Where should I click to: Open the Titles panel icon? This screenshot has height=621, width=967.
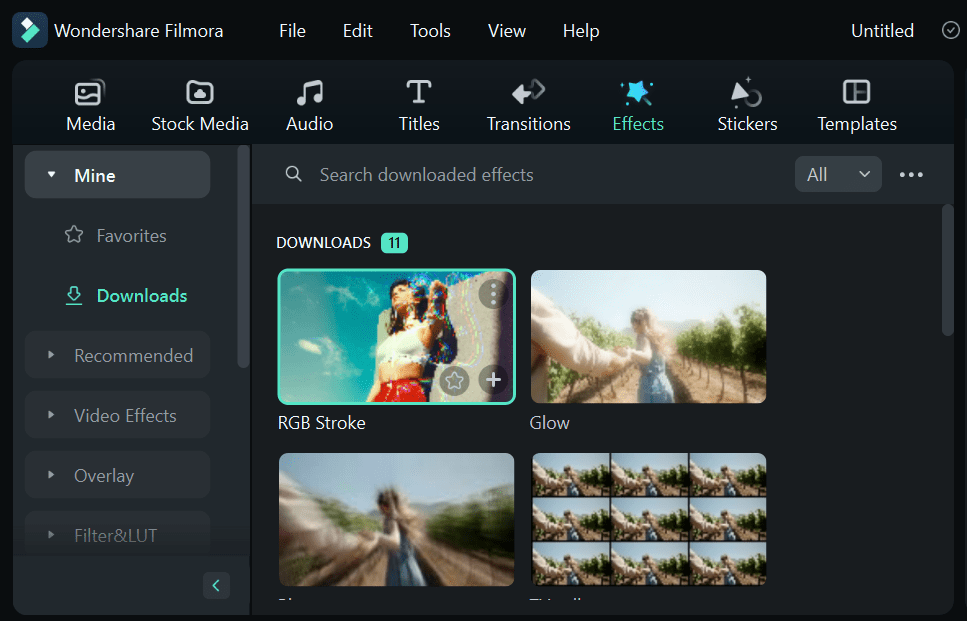tap(419, 93)
